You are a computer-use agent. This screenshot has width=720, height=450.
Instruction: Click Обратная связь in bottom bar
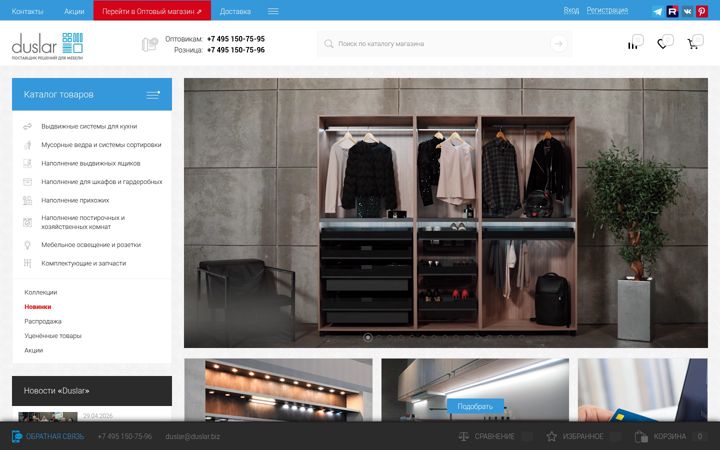[55, 436]
